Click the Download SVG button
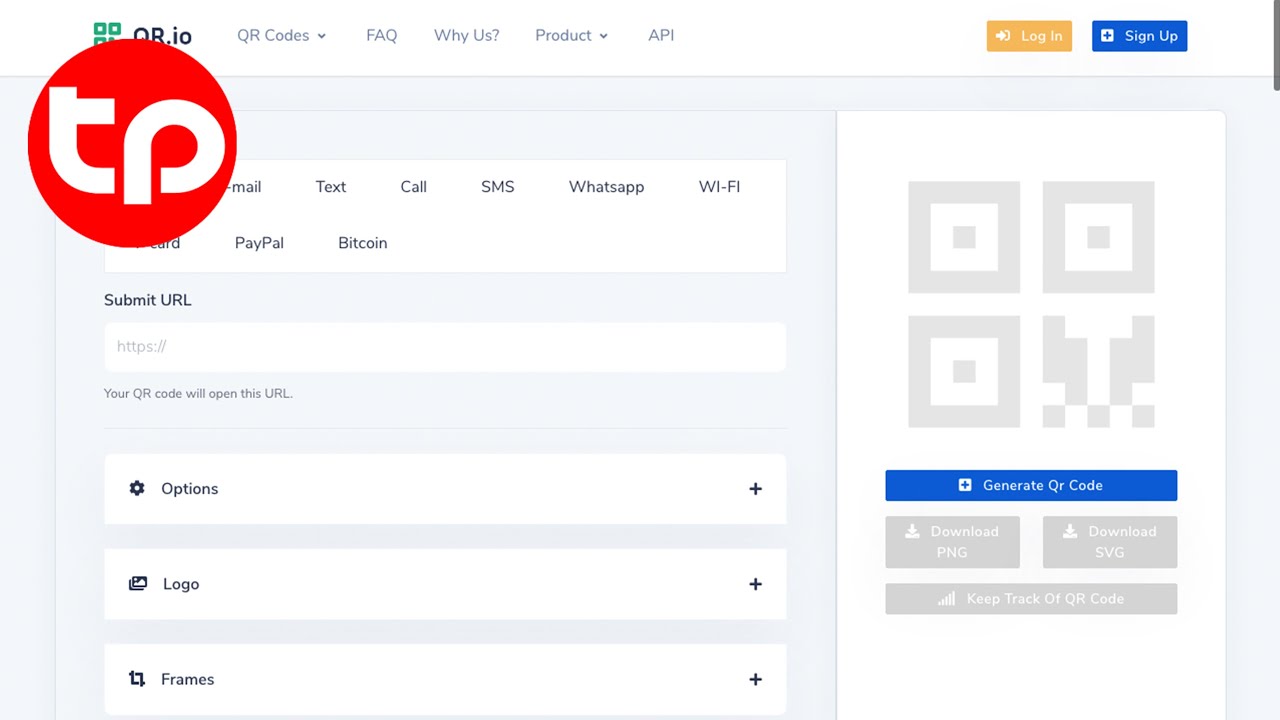Viewport: 1280px width, 720px height. [1110, 542]
